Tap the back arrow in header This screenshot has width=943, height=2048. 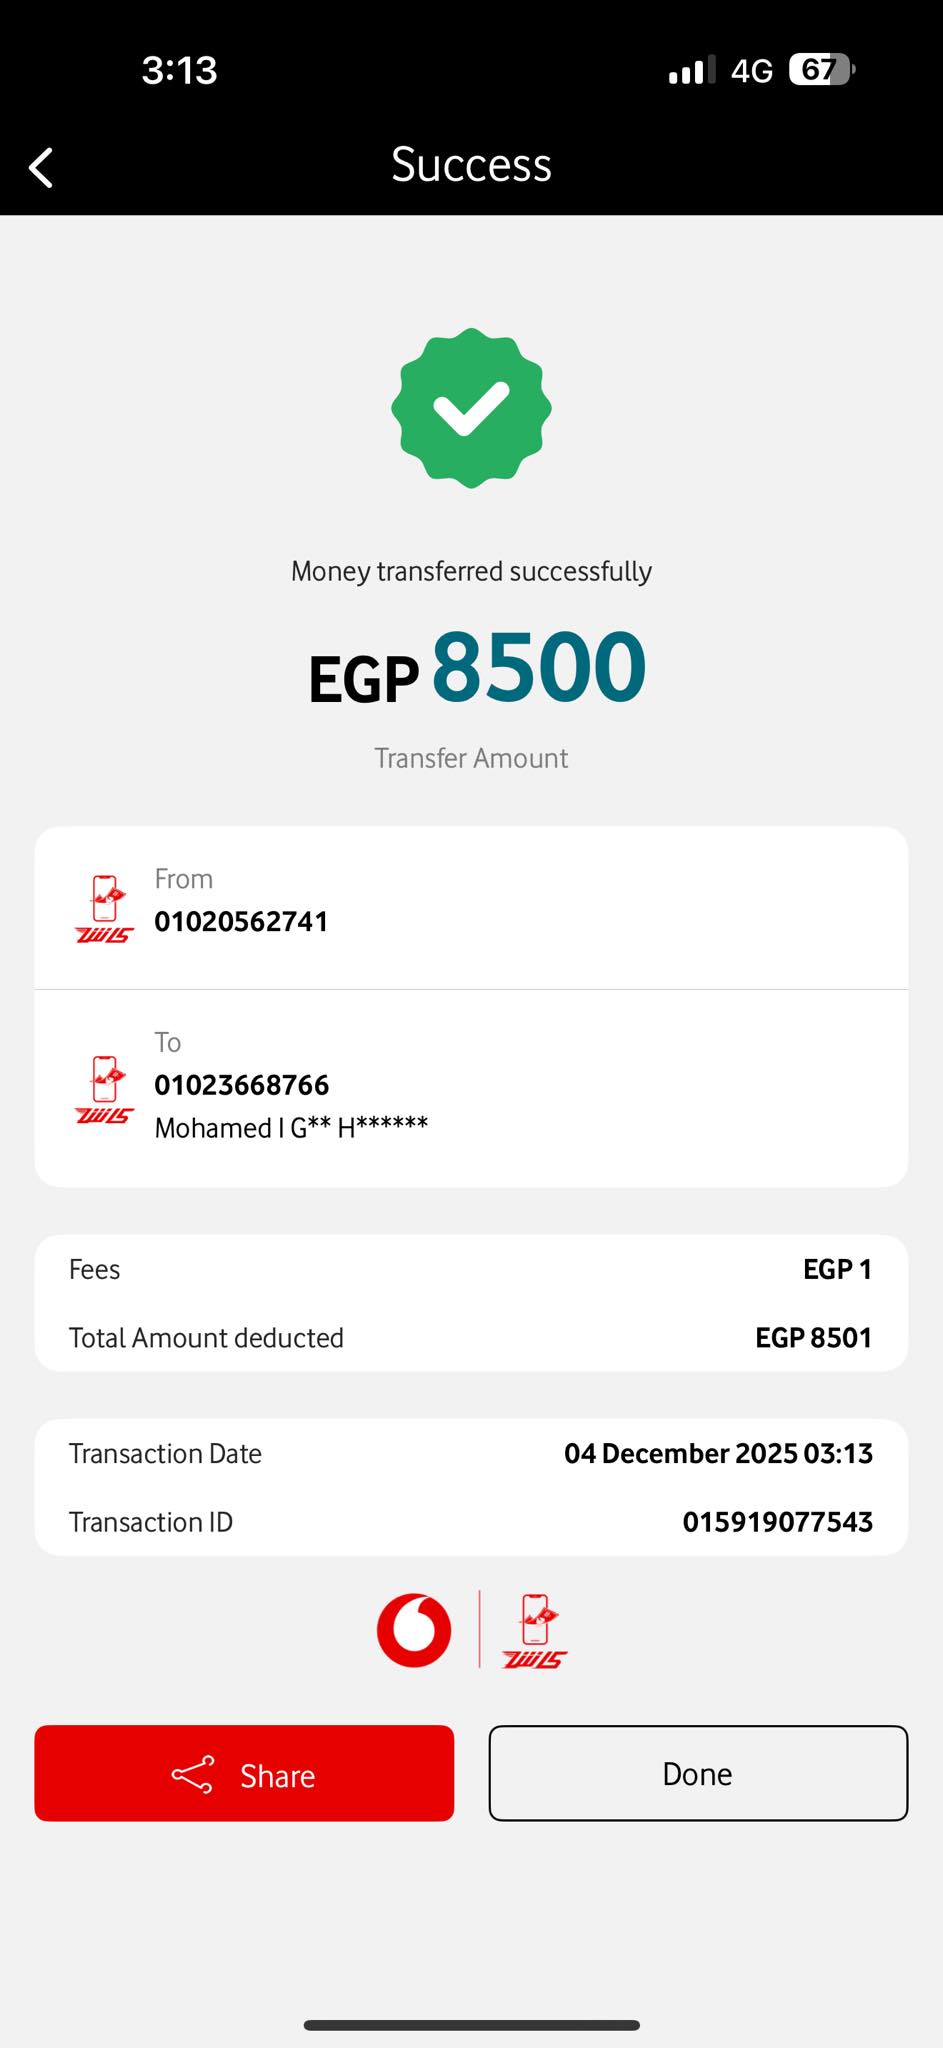point(41,167)
